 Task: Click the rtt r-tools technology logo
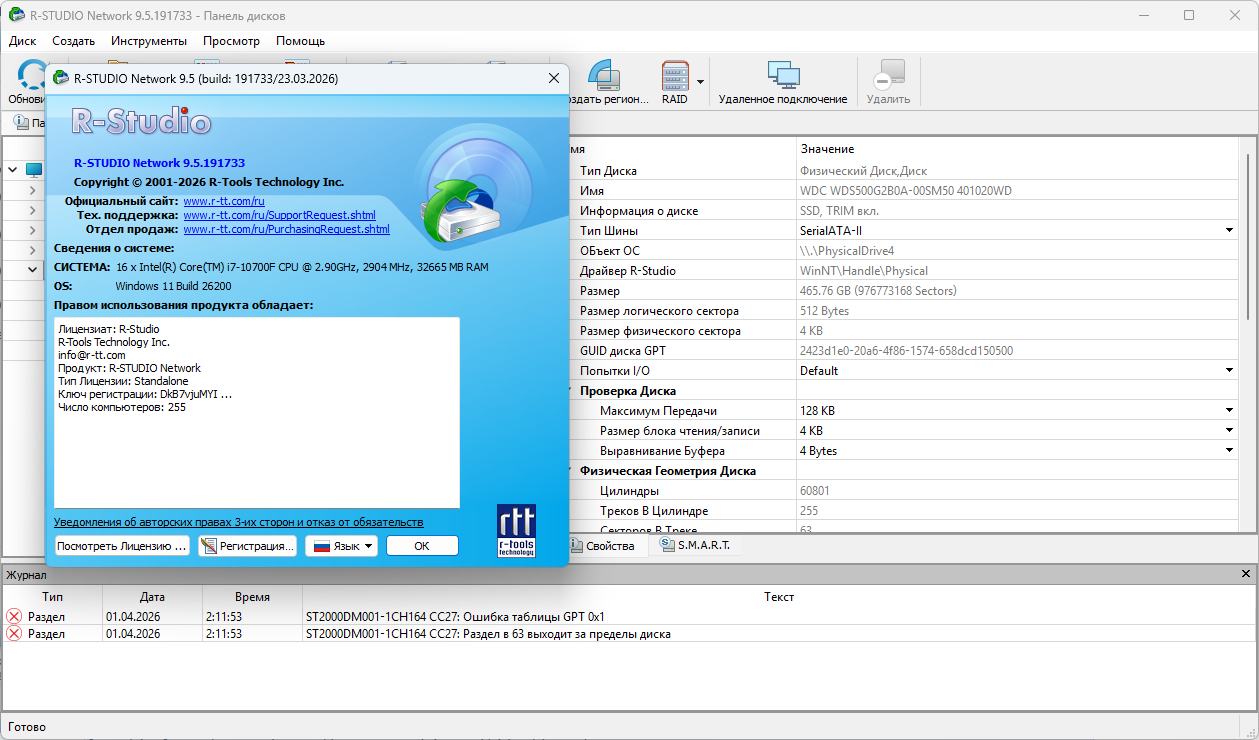click(x=516, y=530)
